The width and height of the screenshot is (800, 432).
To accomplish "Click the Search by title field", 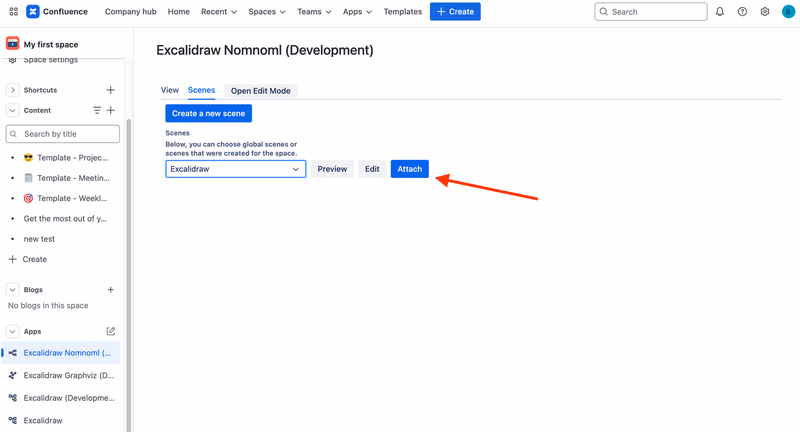I will (x=63, y=134).
